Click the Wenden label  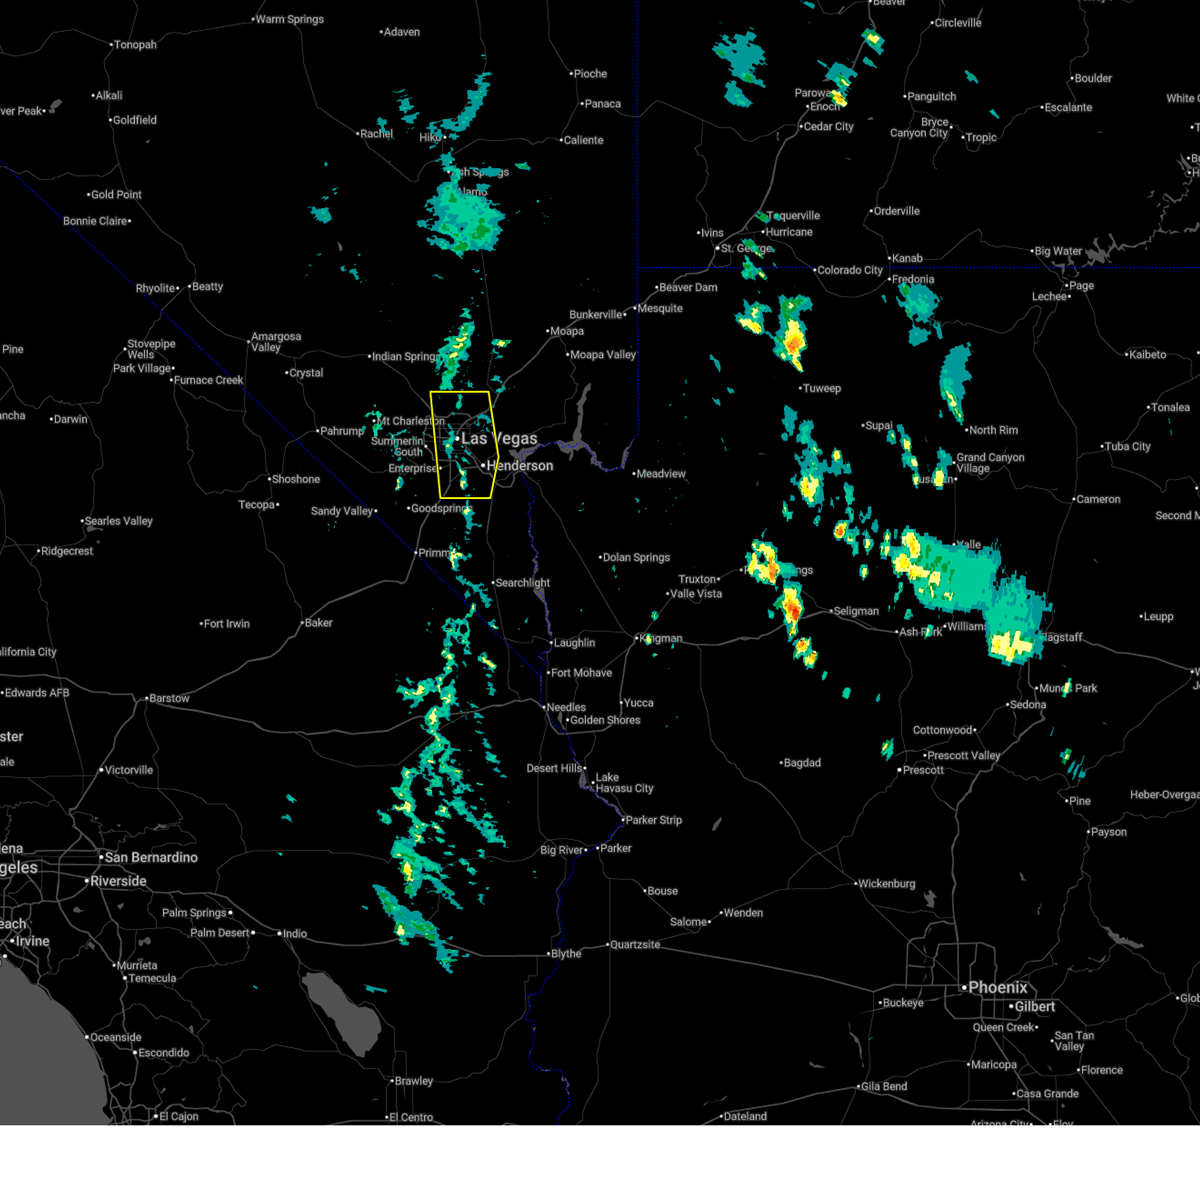742,913
